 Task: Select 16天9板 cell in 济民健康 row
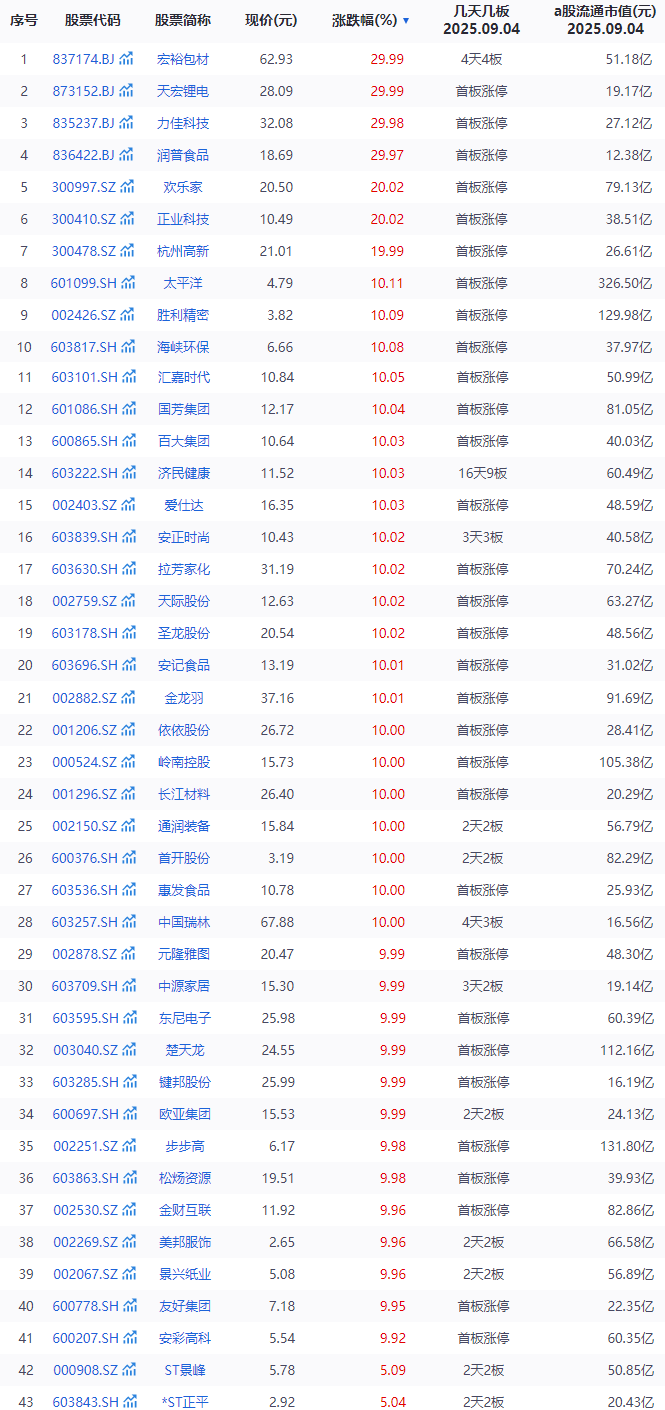pyautogui.click(x=482, y=473)
